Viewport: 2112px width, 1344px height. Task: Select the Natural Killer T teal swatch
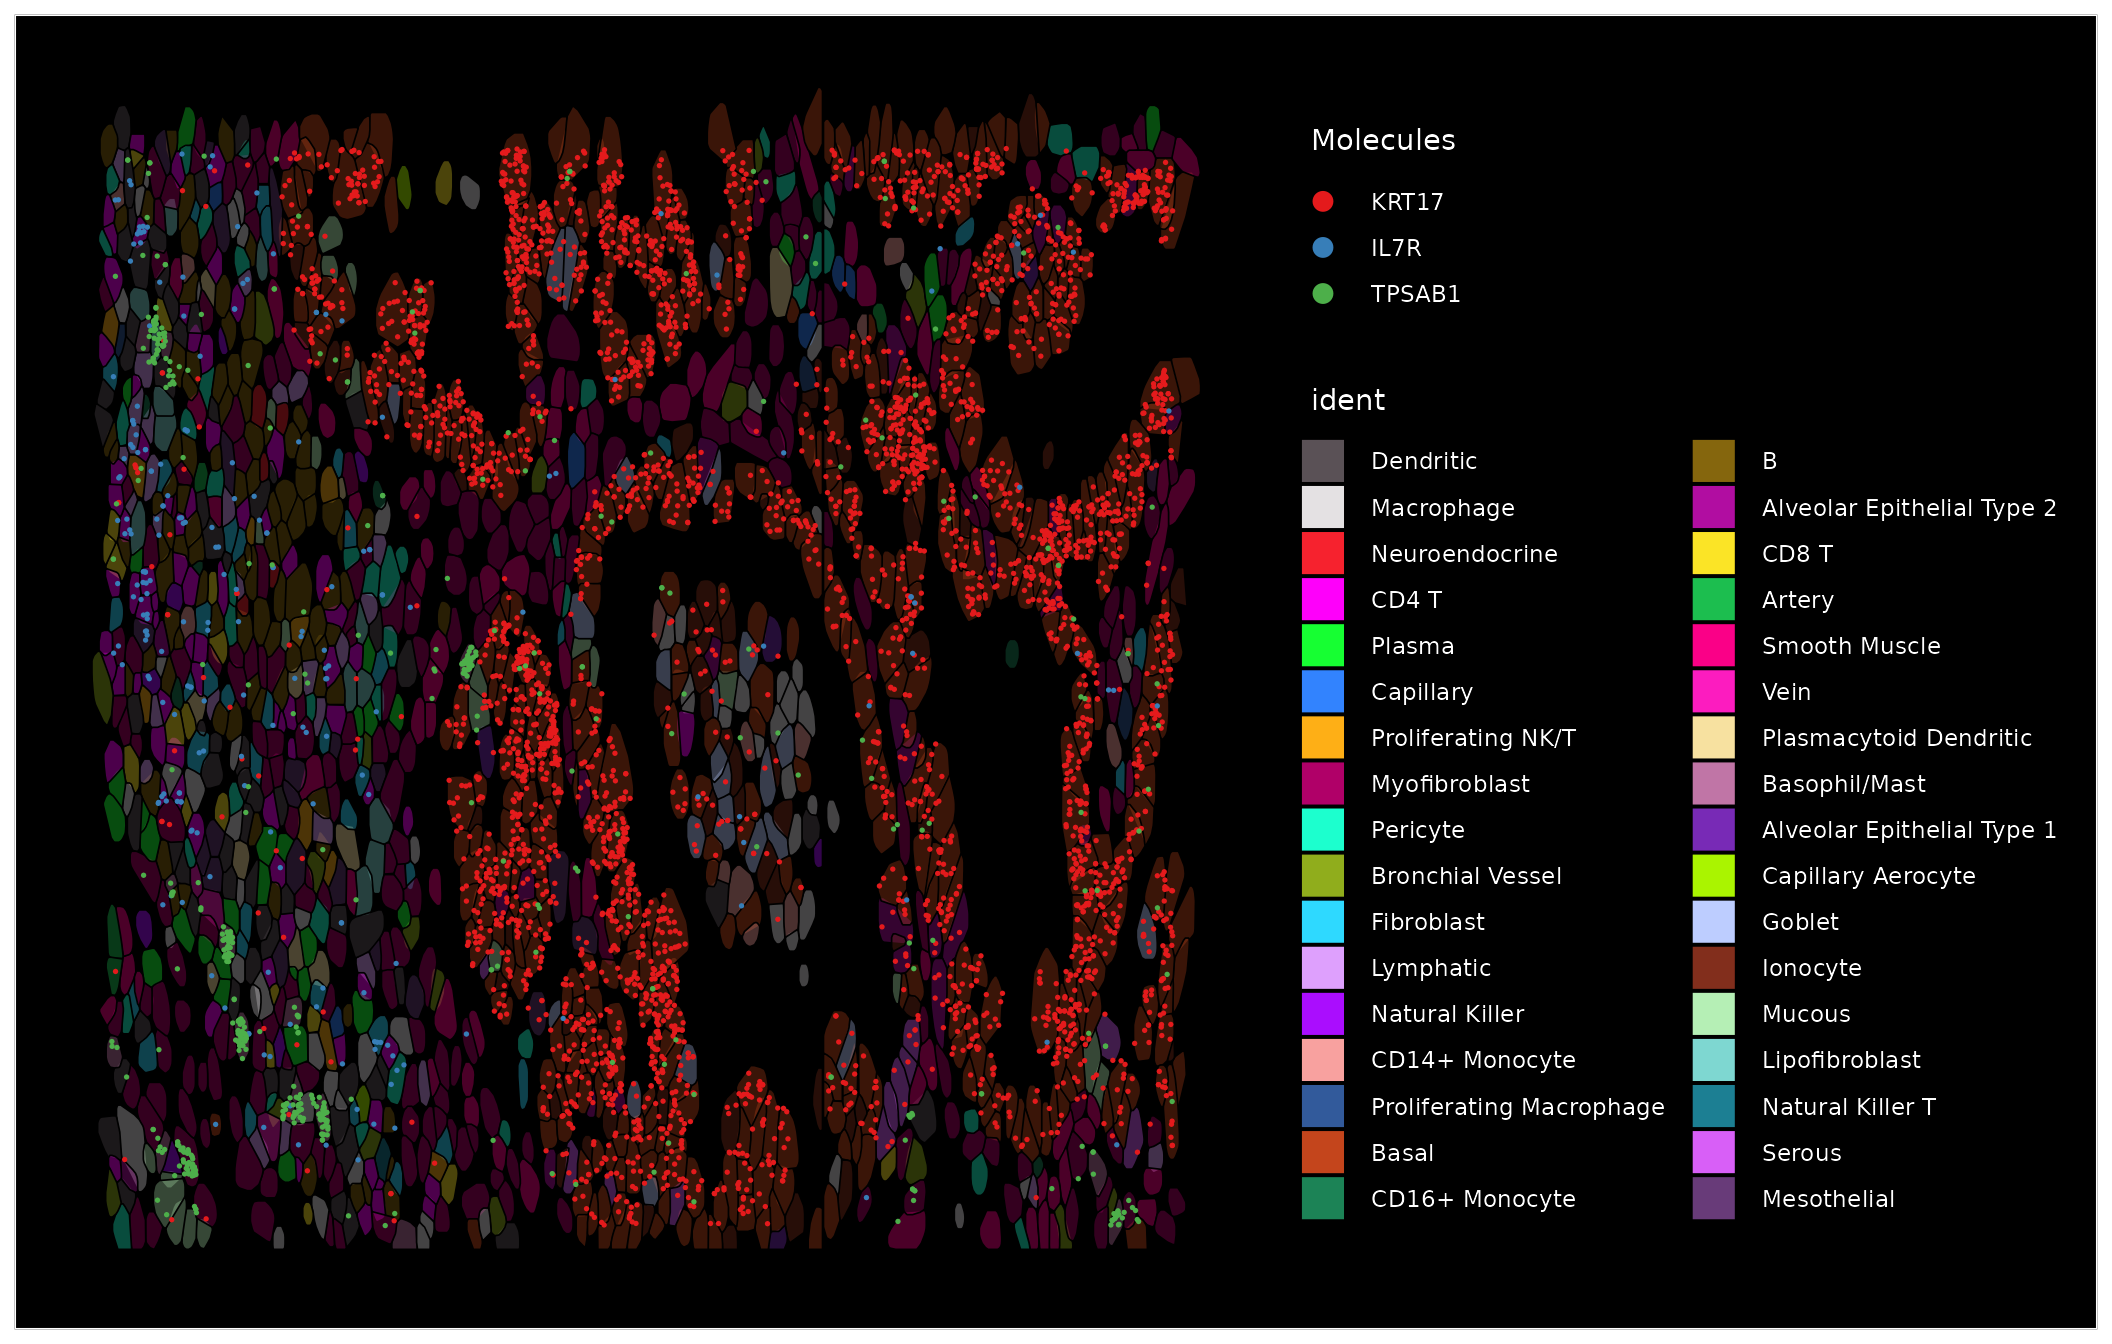[x=1713, y=1106]
